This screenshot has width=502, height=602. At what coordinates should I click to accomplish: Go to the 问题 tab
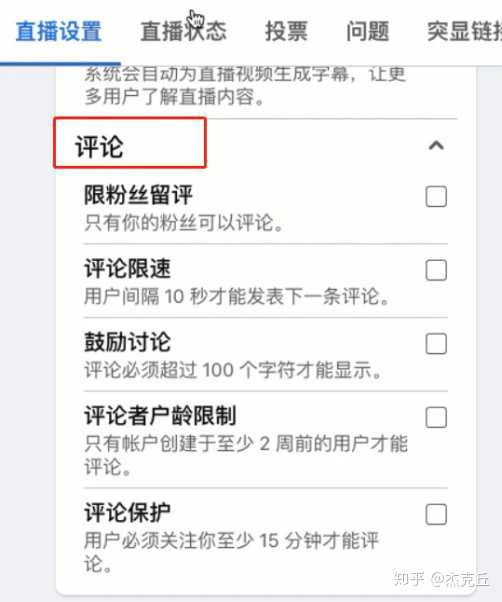pos(368,31)
